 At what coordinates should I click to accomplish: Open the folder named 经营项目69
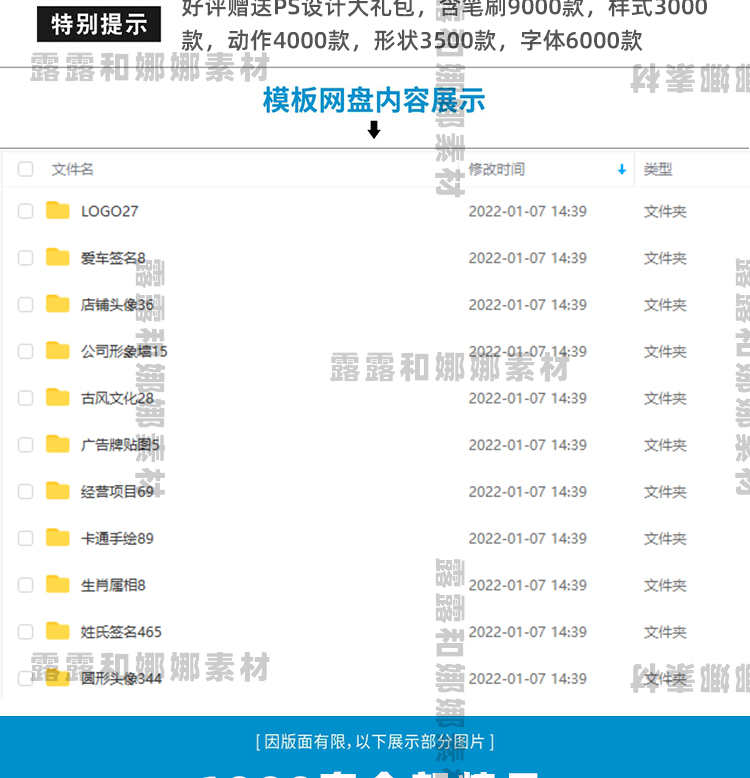[117, 492]
